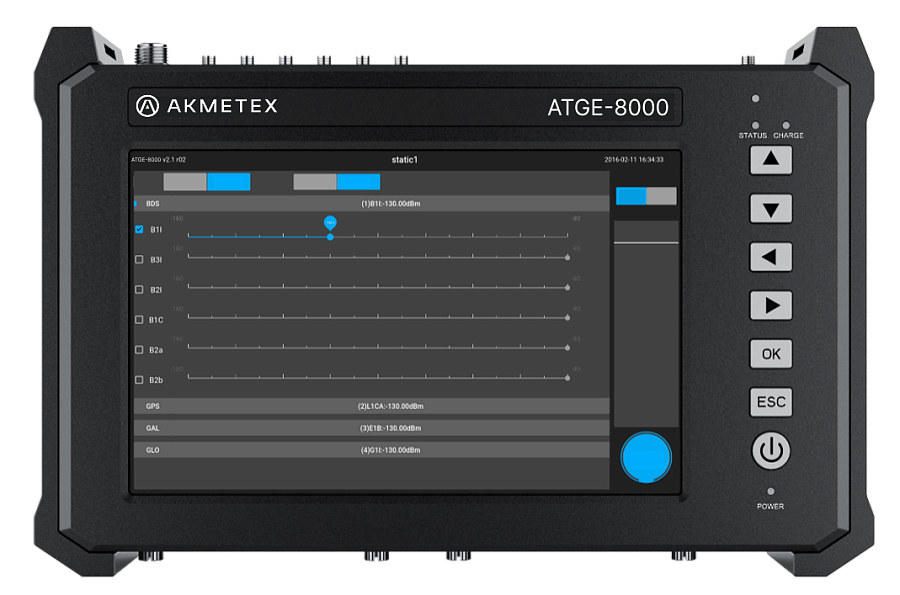Click the ATGE-8000 model name label
The height and width of the screenshot is (595, 900).
608,107
